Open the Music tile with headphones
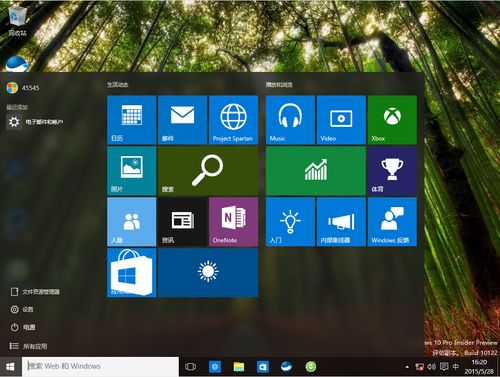500x377 pixels. pos(290,120)
